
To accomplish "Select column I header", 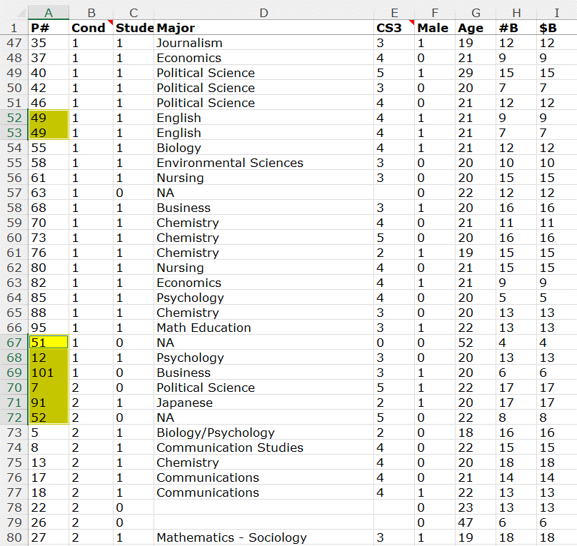I will (x=557, y=13).
